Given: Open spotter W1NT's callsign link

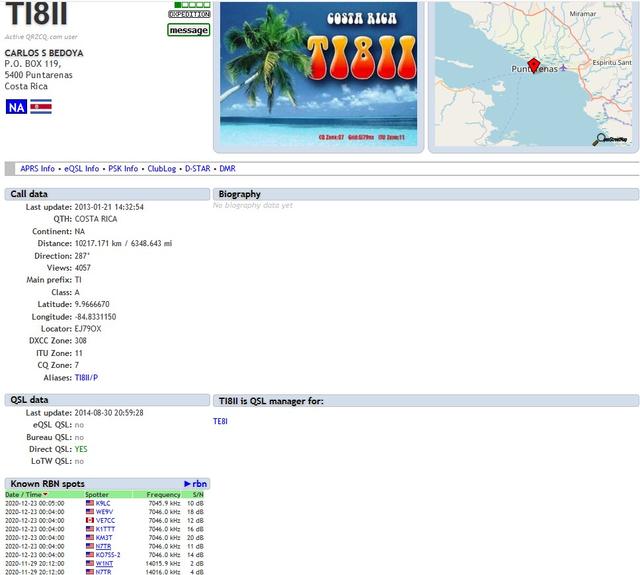Looking at the screenshot, I should 104,563.
